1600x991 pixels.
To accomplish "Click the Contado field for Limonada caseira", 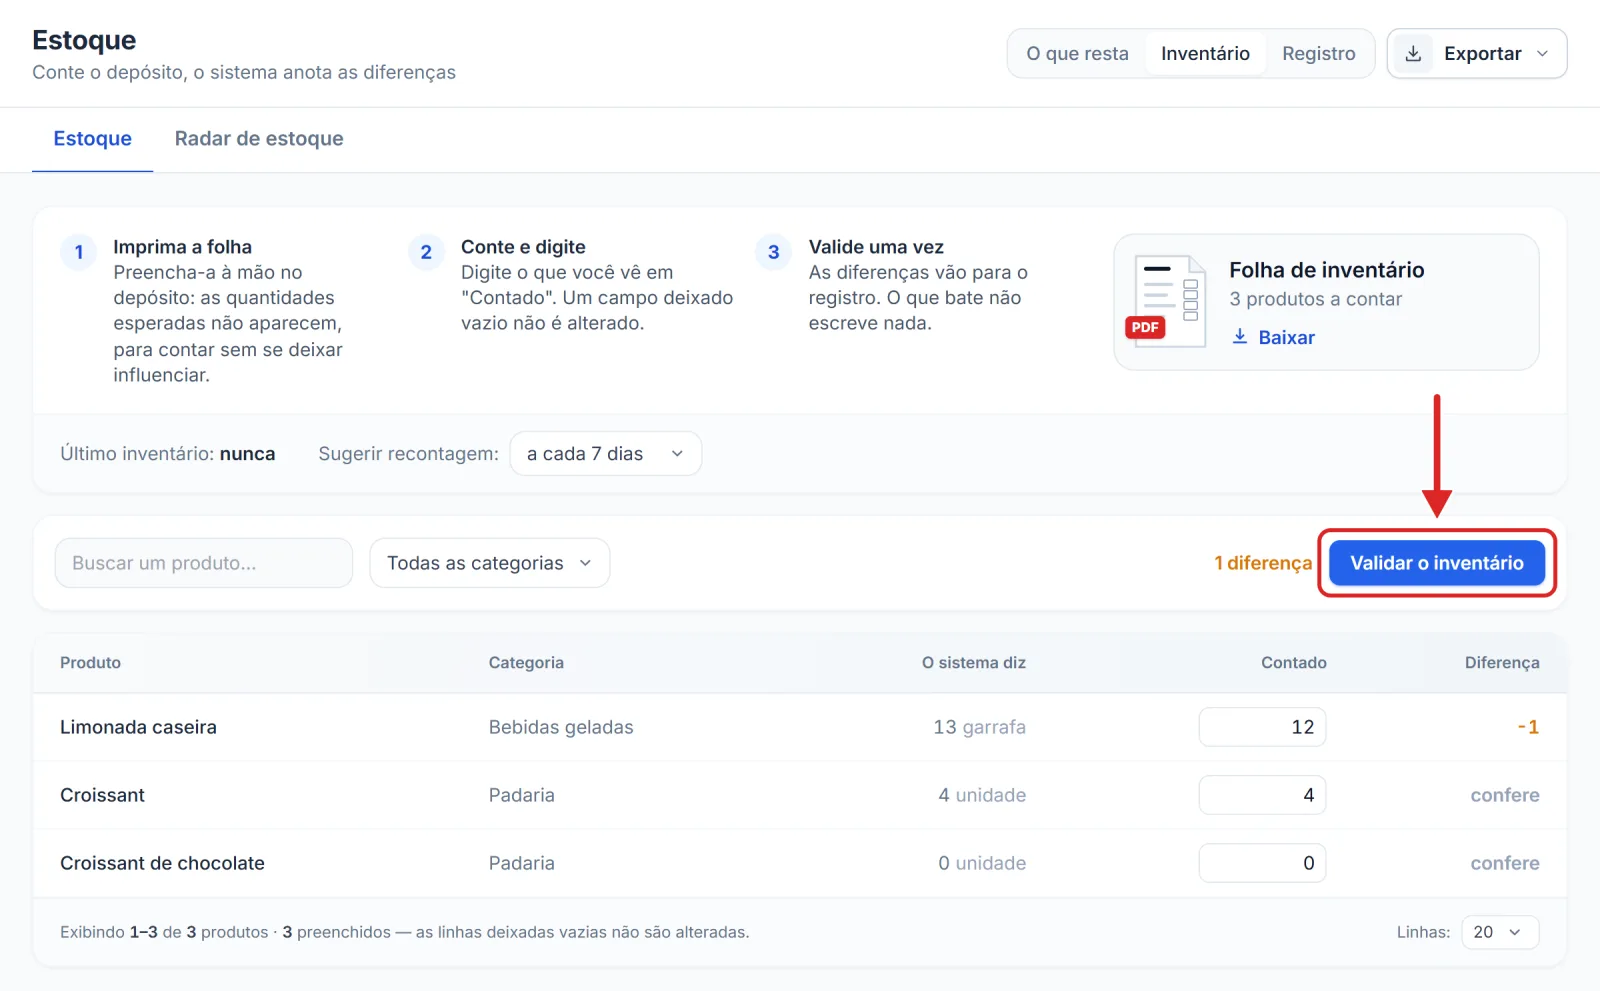I will tap(1263, 727).
